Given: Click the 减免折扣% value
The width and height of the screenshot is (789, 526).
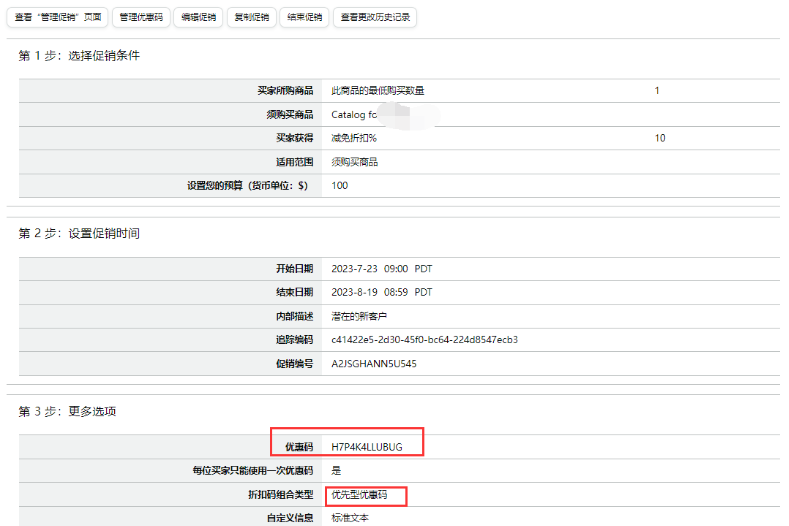Looking at the screenshot, I should coord(361,138).
